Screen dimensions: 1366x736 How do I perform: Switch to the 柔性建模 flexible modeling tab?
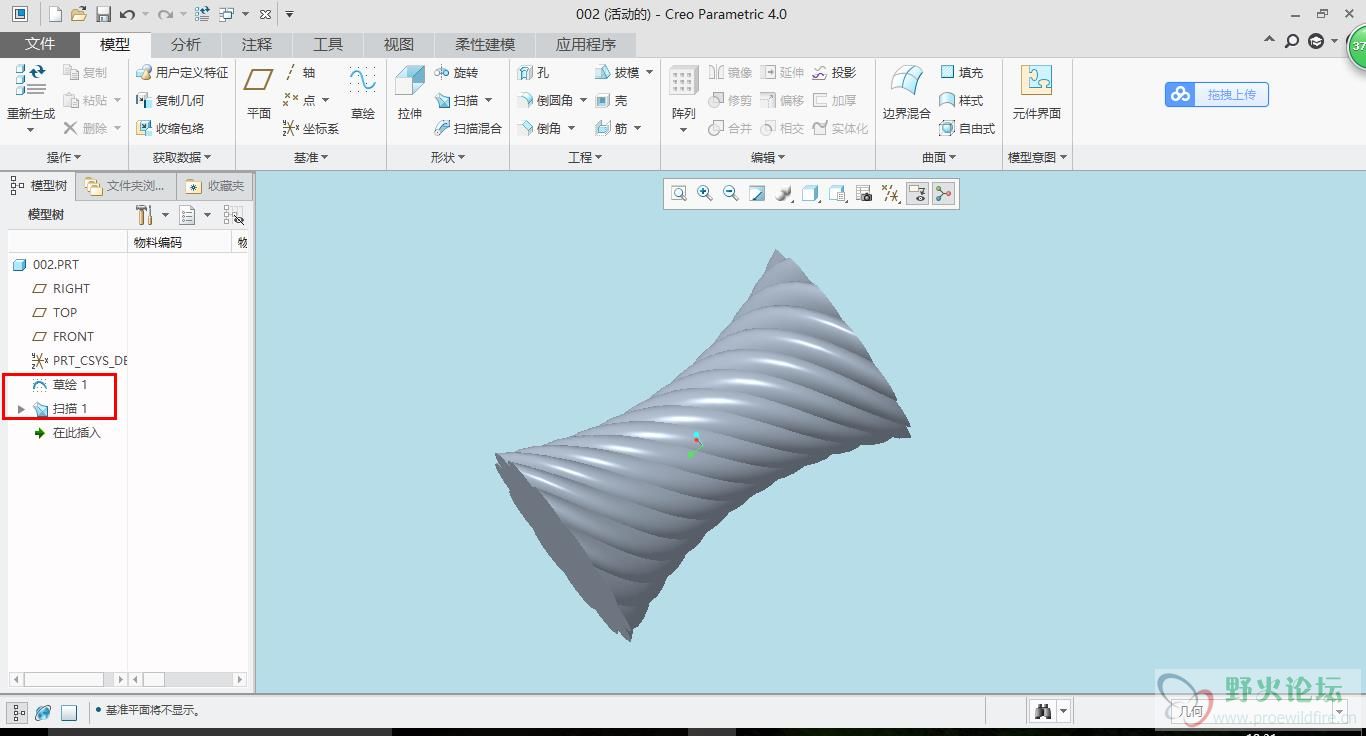click(x=485, y=44)
